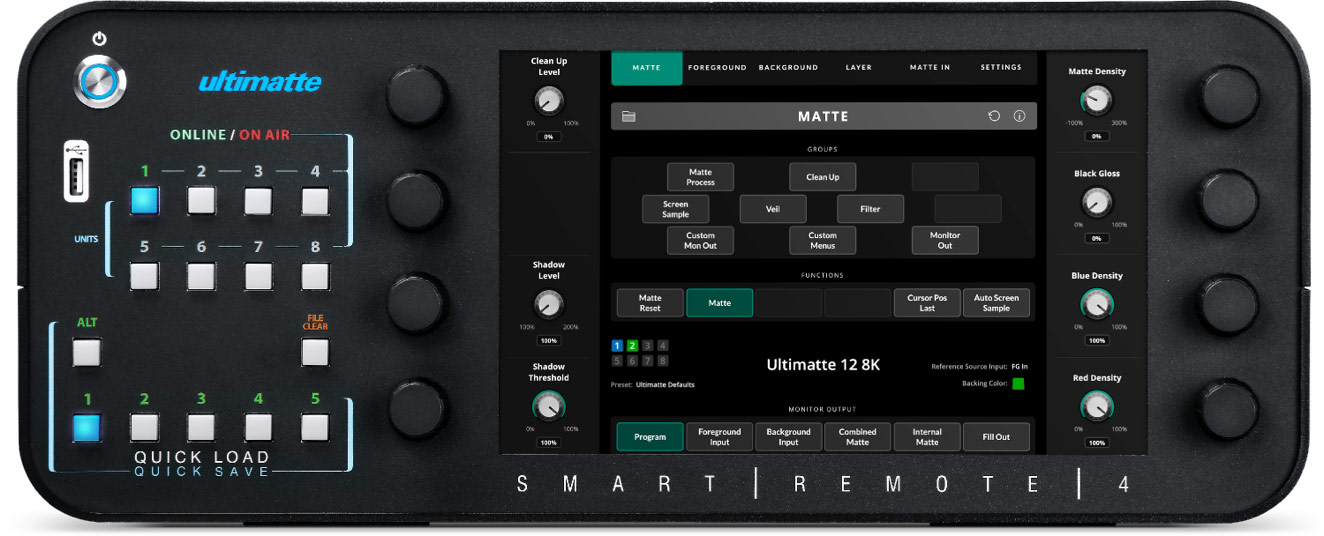
Task: Switch to the MATTE tab
Action: click(647, 68)
